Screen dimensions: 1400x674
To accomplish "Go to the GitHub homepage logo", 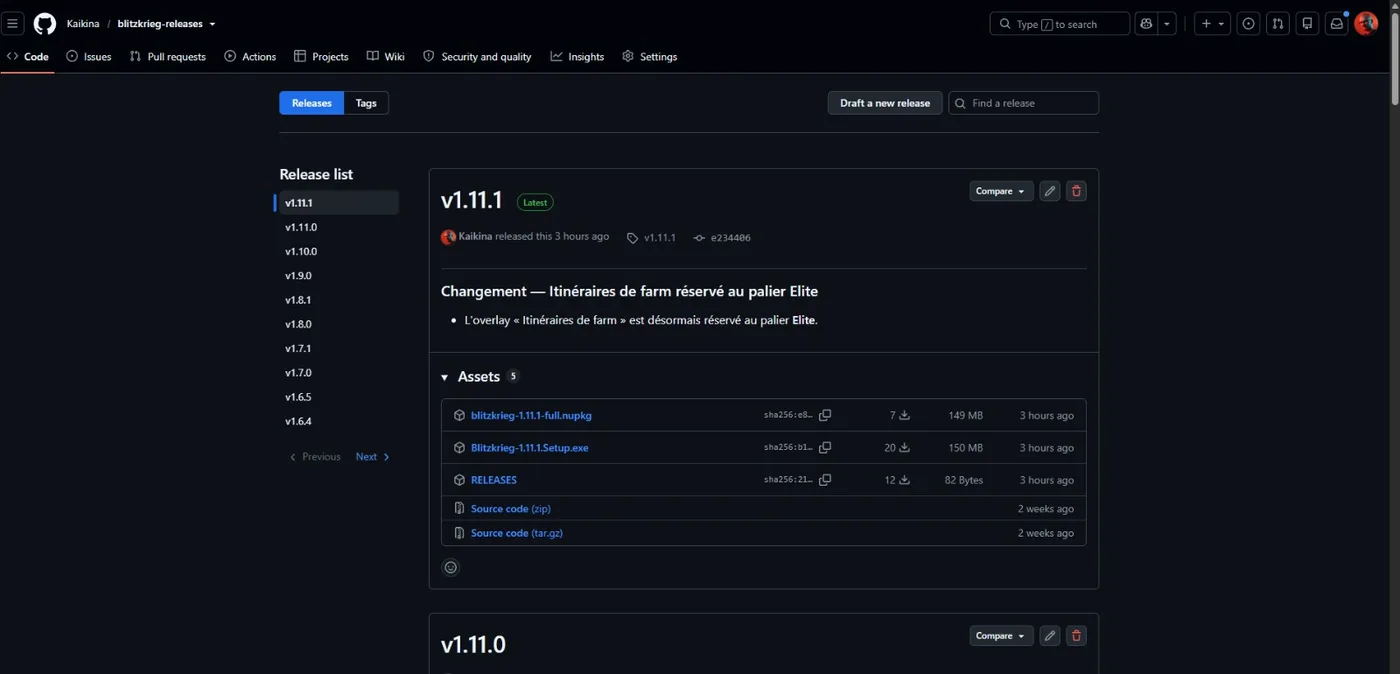I will 45,24.
